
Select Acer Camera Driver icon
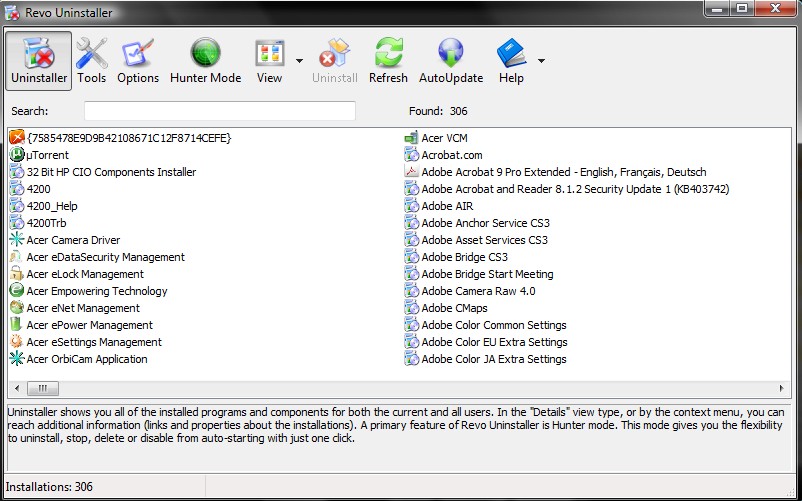tap(17, 239)
